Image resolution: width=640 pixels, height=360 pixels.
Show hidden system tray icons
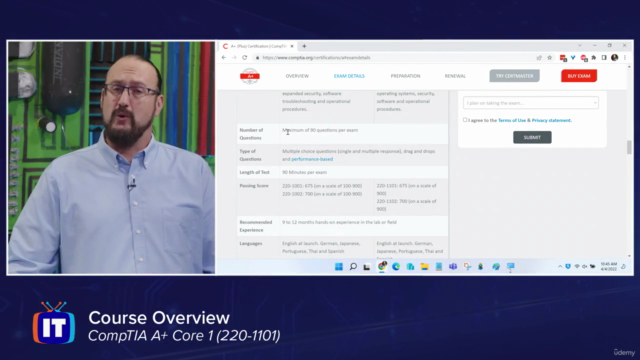click(560, 267)
